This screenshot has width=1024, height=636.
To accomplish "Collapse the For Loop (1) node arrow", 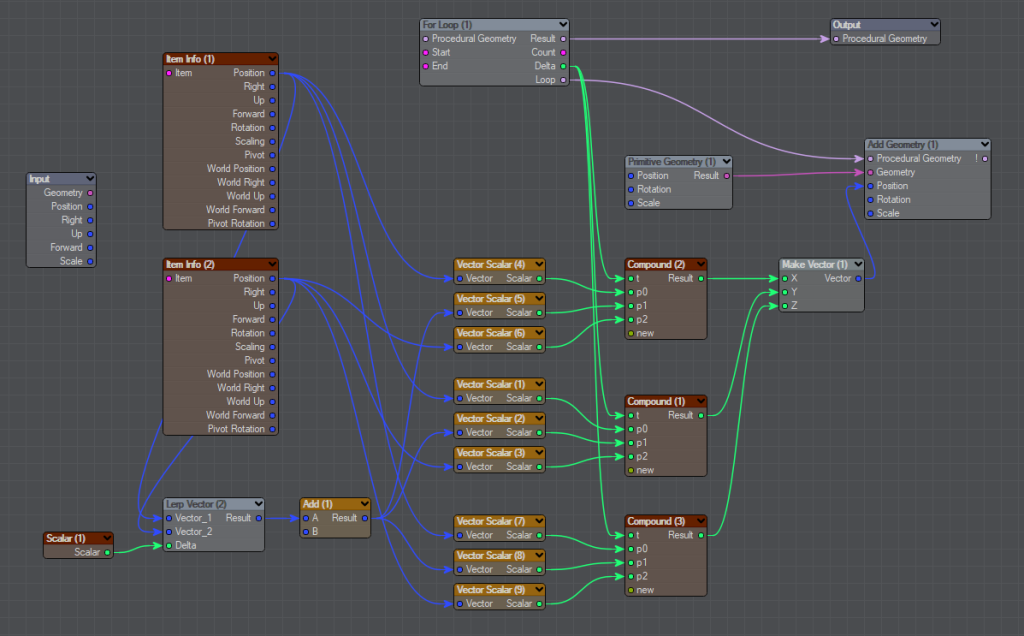I will (562, 25).
